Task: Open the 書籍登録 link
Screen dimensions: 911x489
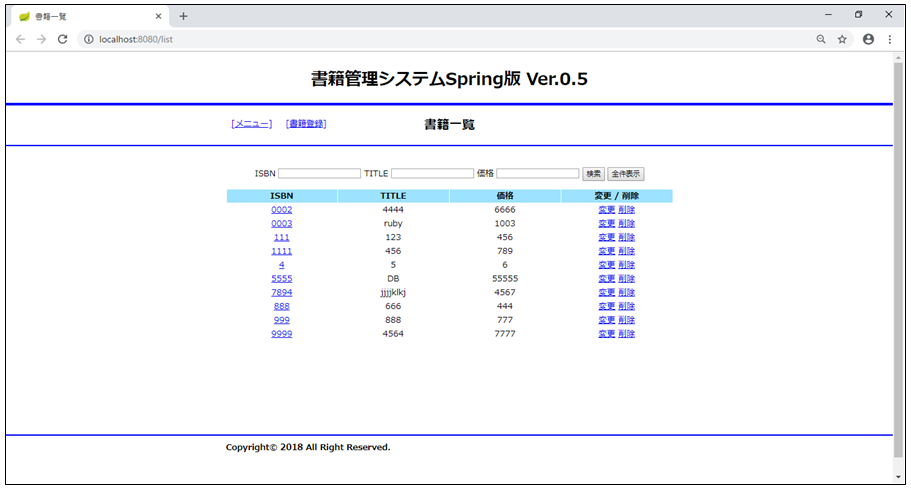Action: [x=306, y=124]
